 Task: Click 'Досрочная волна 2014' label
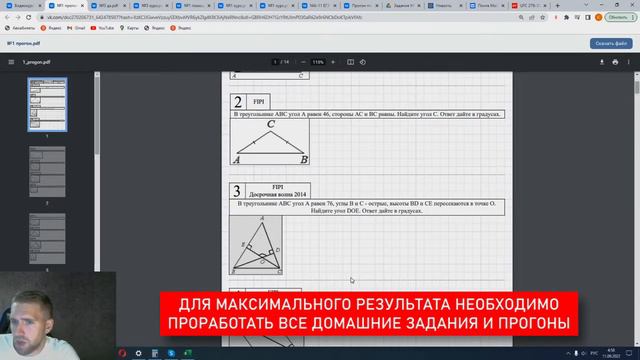tap(278, 194)
